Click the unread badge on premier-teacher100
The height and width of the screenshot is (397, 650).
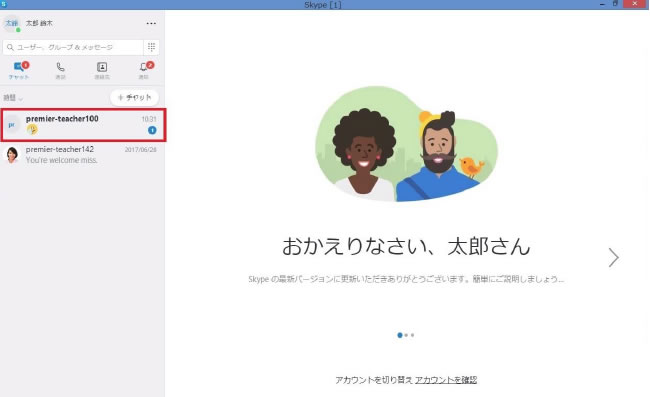(152, 130)
